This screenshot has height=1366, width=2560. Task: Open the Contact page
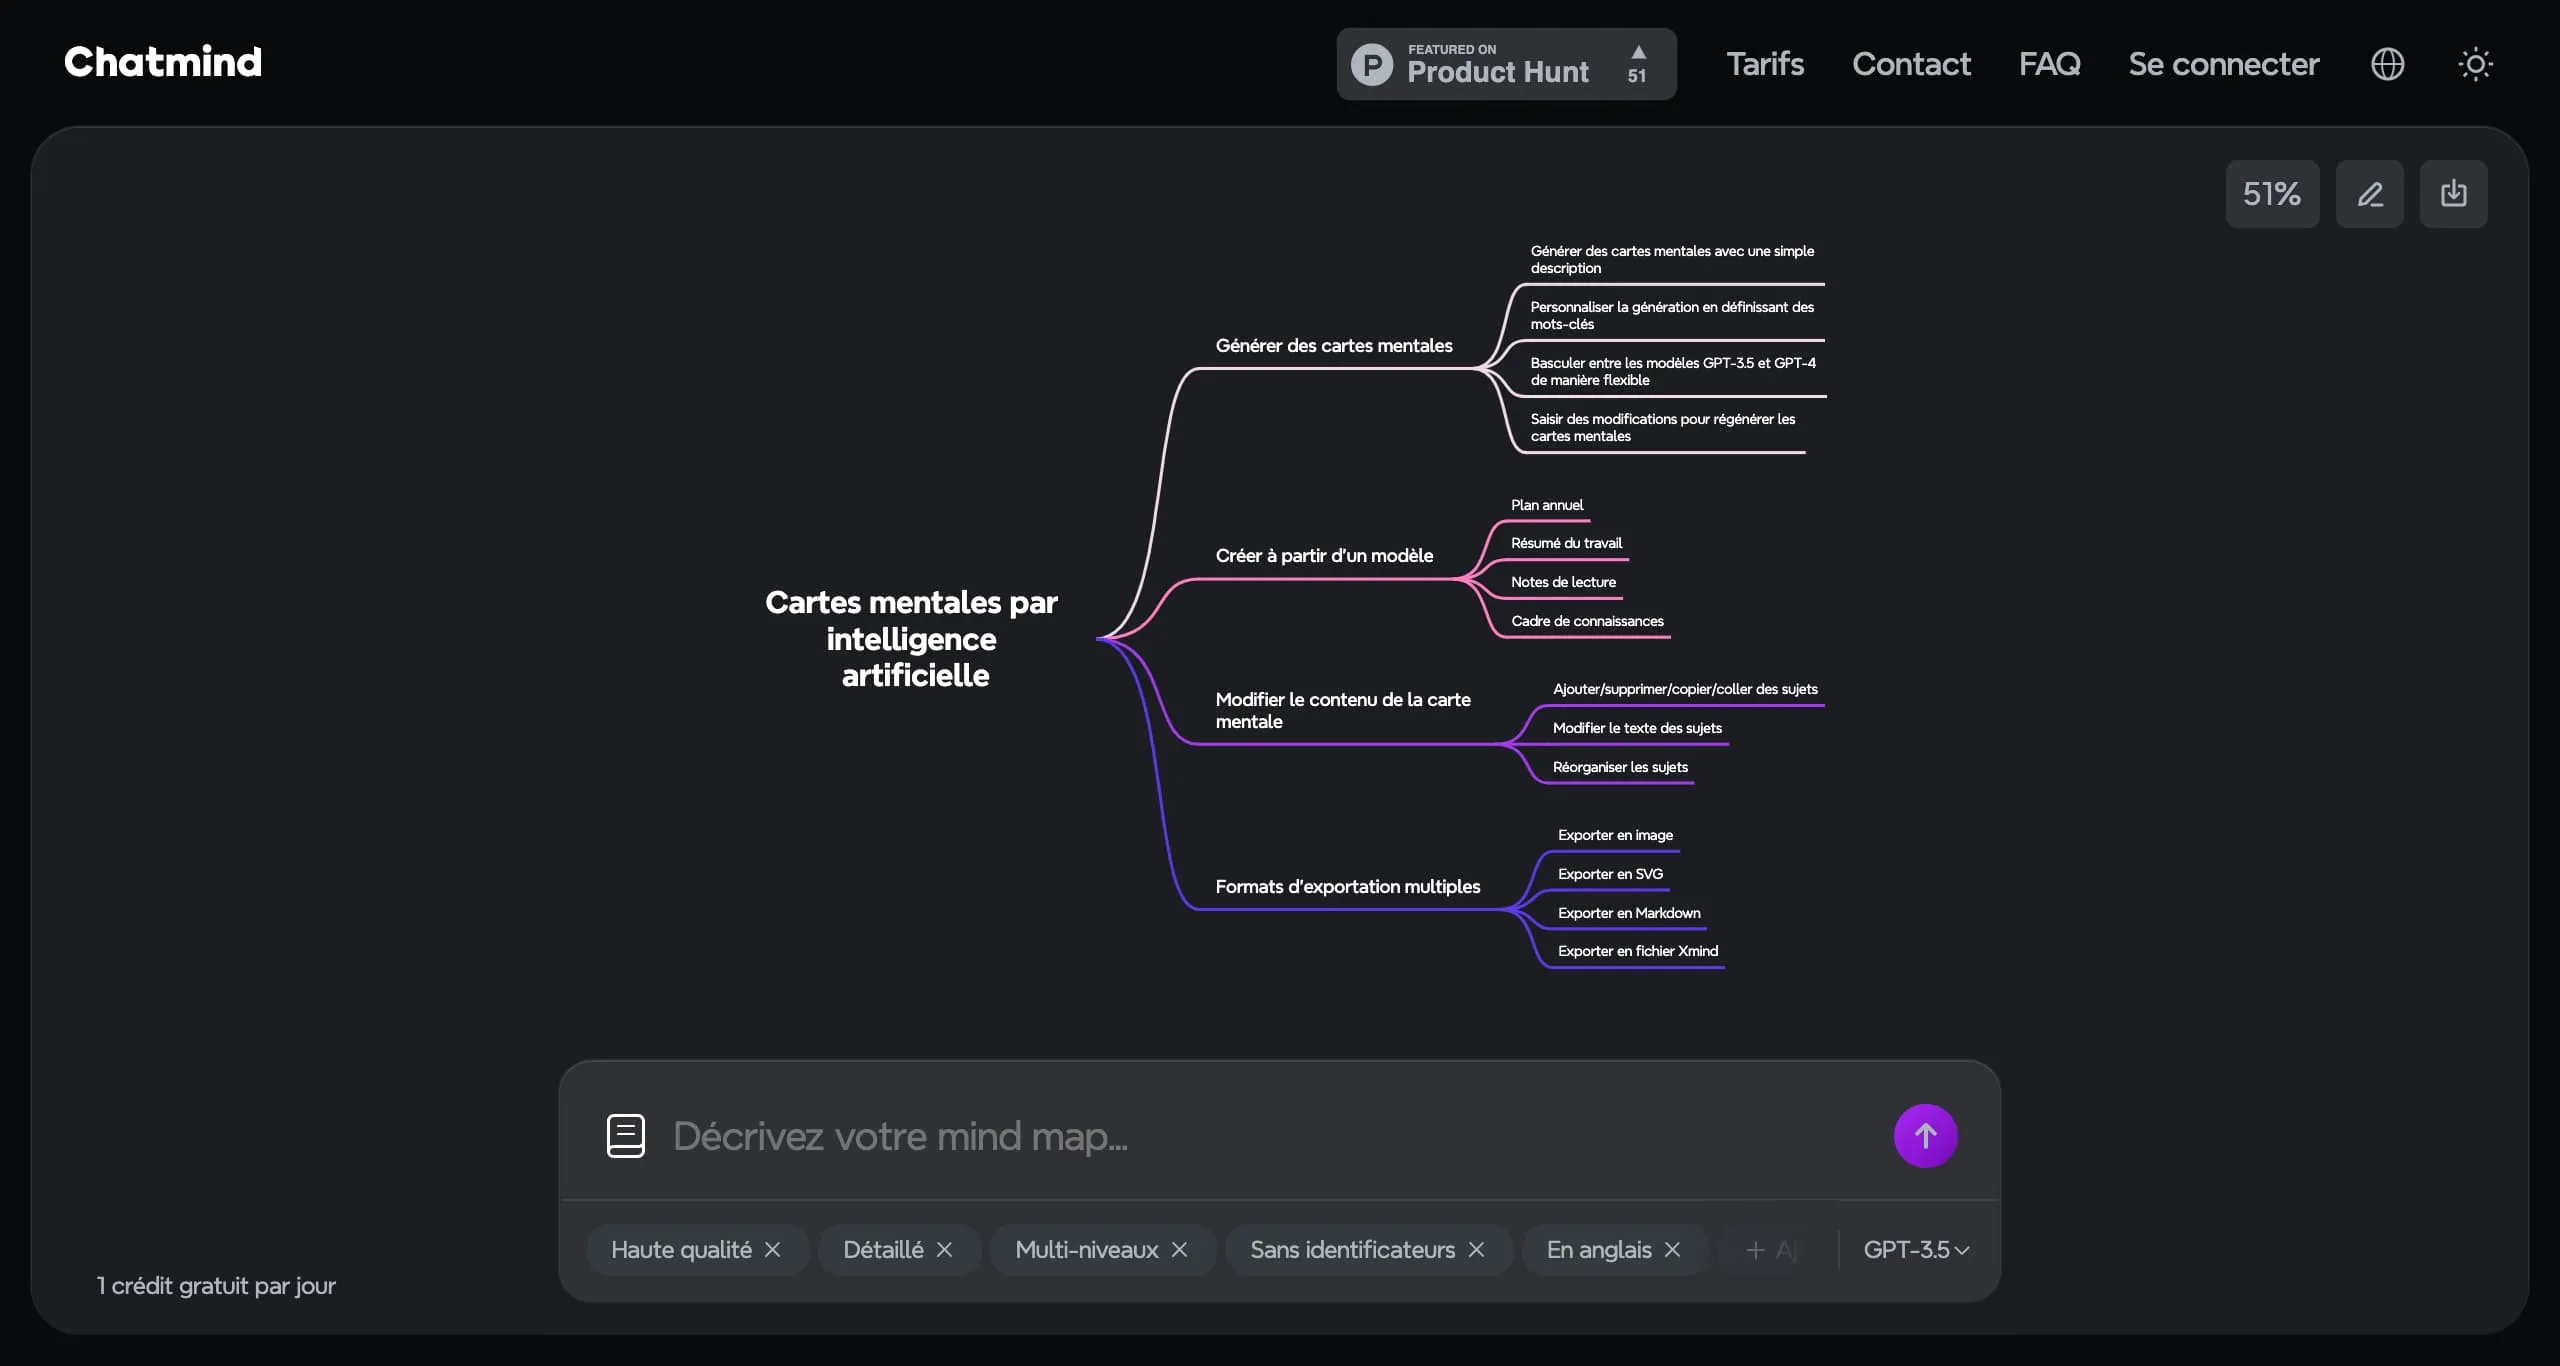(1911, 63)
